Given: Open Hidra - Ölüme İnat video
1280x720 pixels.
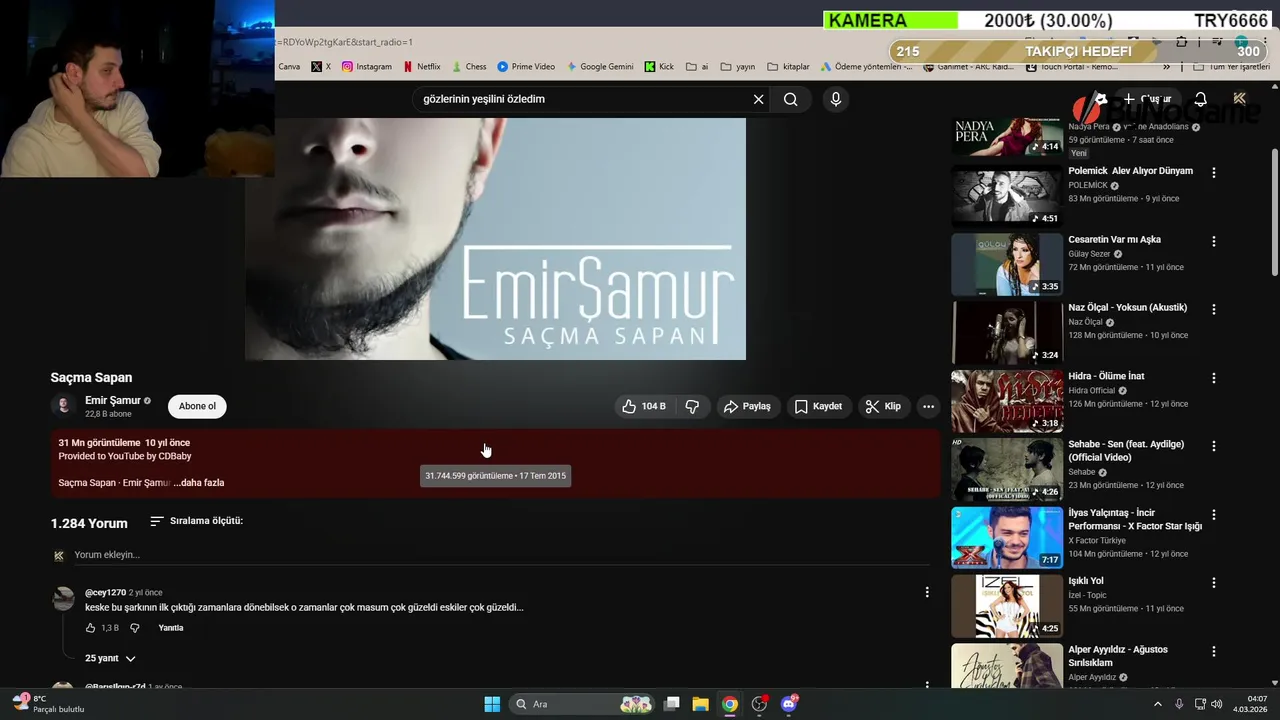Looking at the screenshot, I should [x=1106, y=376].
